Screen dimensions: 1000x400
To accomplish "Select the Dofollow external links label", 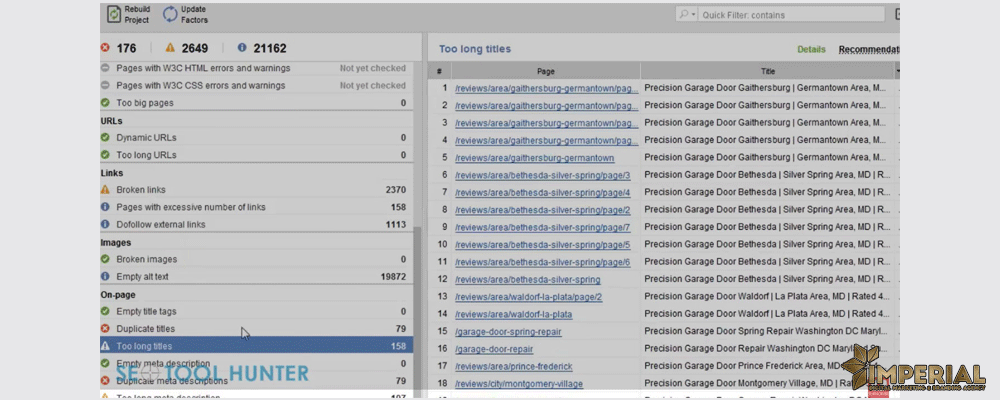I will click(161, 224).
